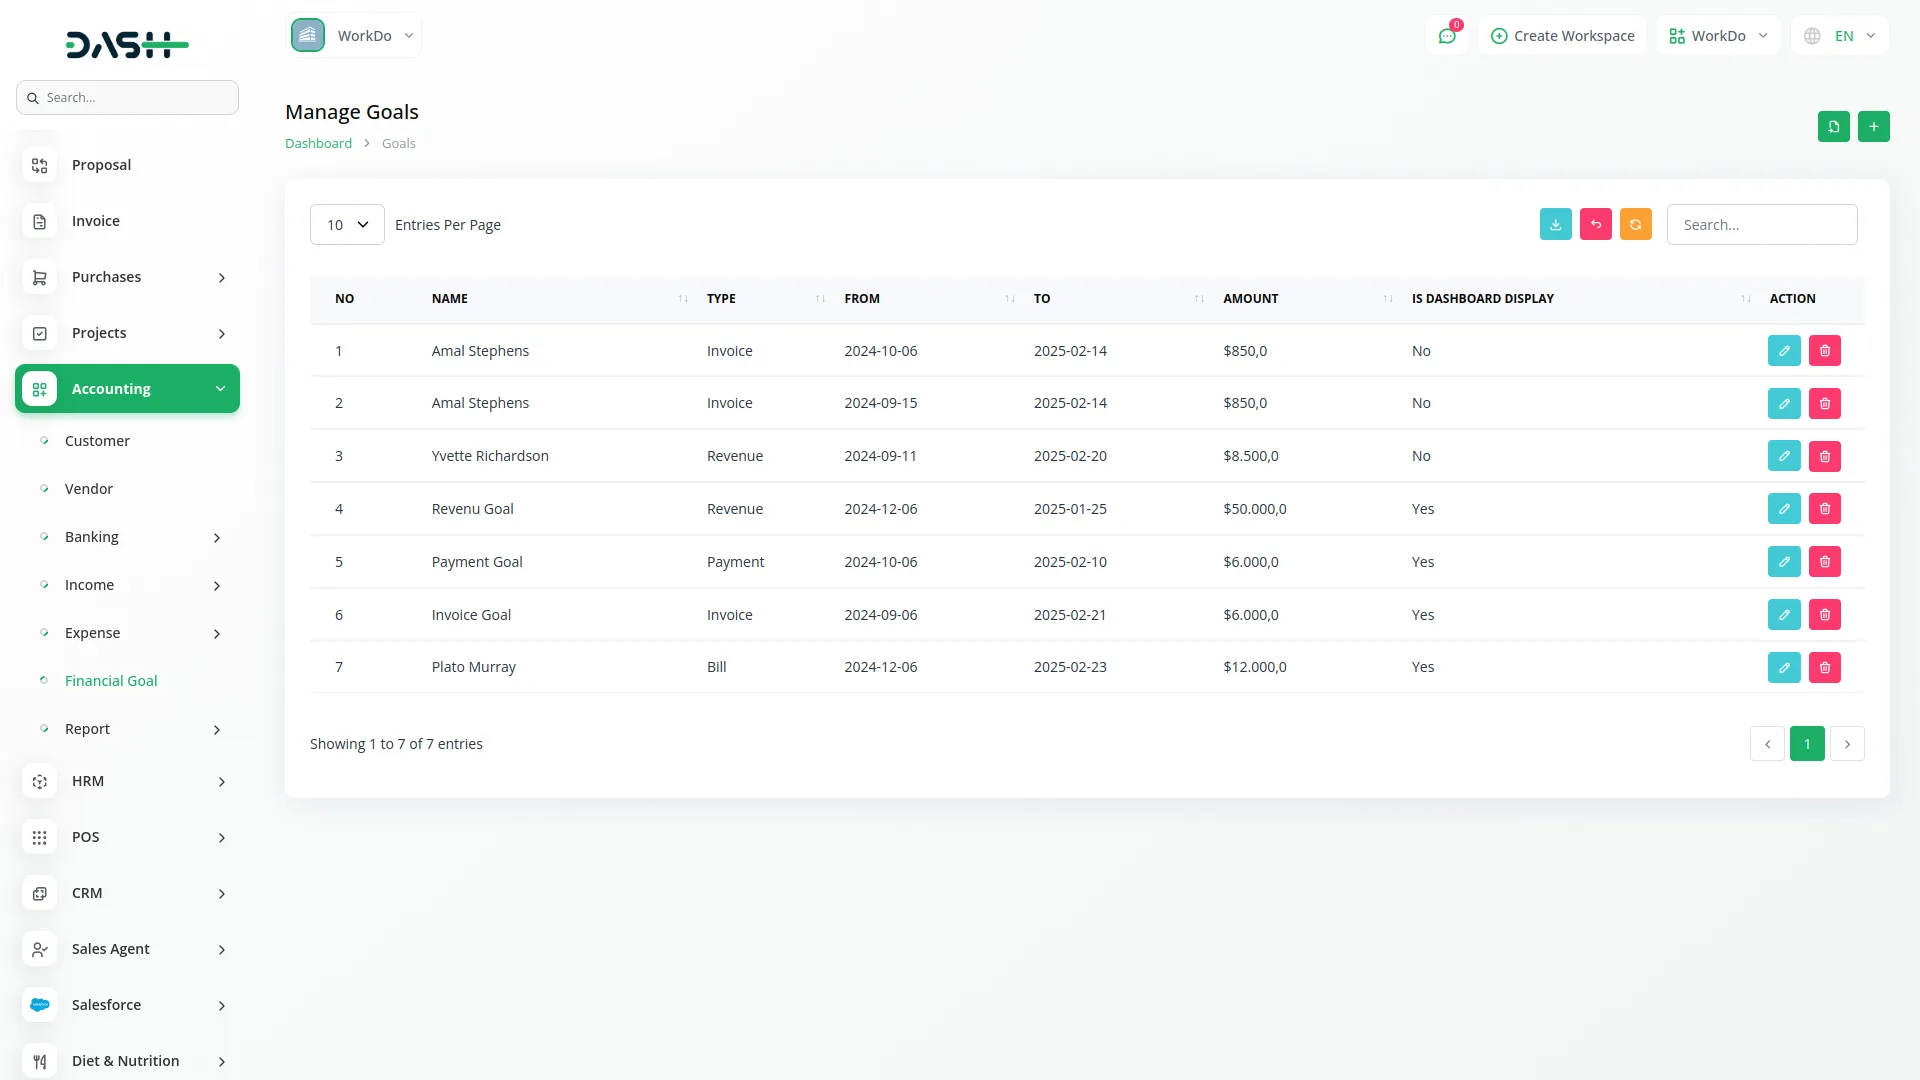Go to next page arrow

tap(1846, 744)
